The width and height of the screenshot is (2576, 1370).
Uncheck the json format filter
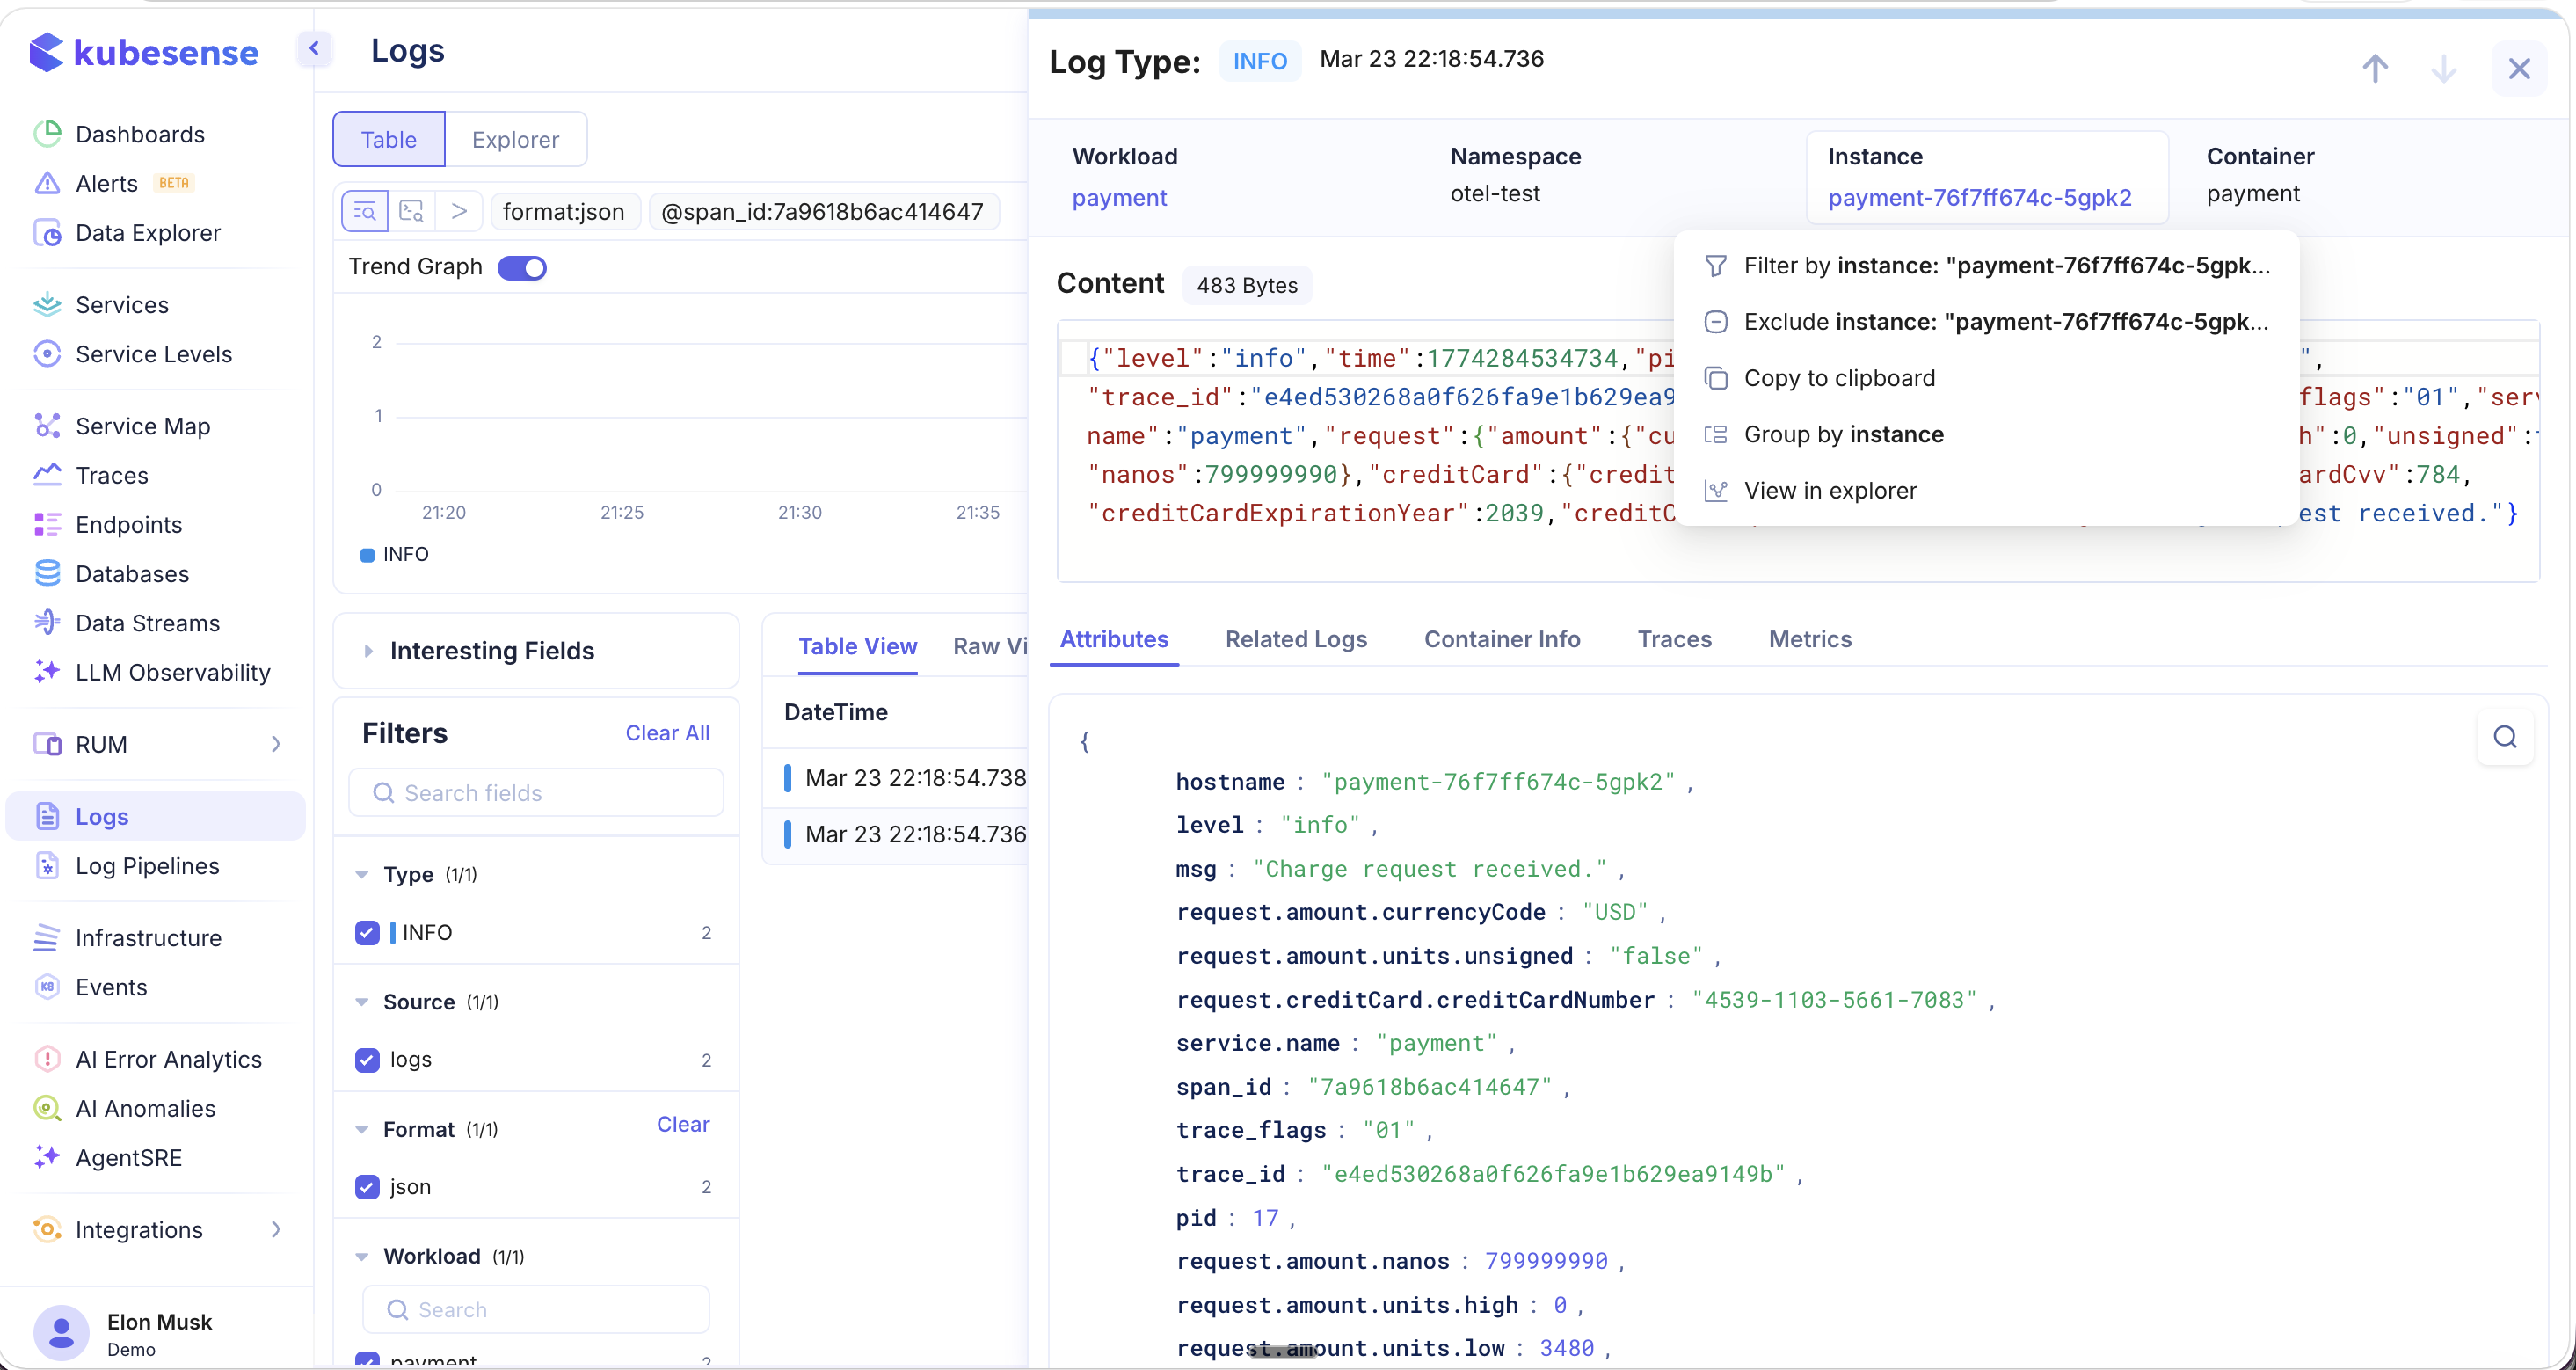tap(368, 1187)
